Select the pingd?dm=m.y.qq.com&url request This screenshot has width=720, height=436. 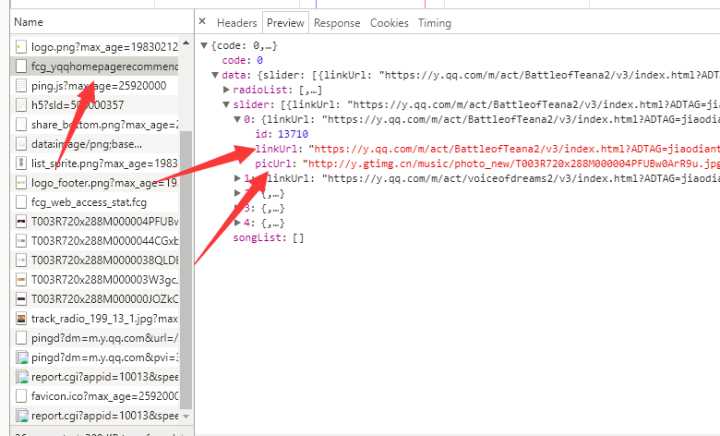pyautogui.click(x=95, y=338)
